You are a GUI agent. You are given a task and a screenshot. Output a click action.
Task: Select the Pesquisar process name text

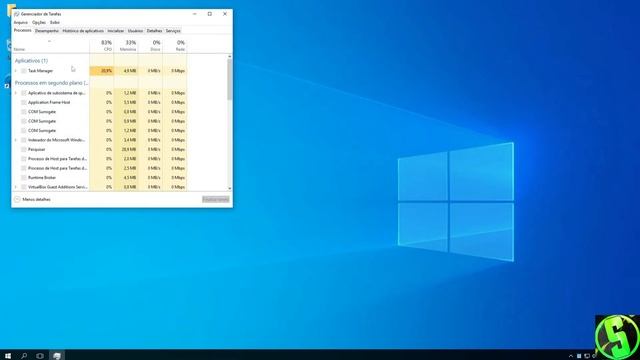coord(37,149)
